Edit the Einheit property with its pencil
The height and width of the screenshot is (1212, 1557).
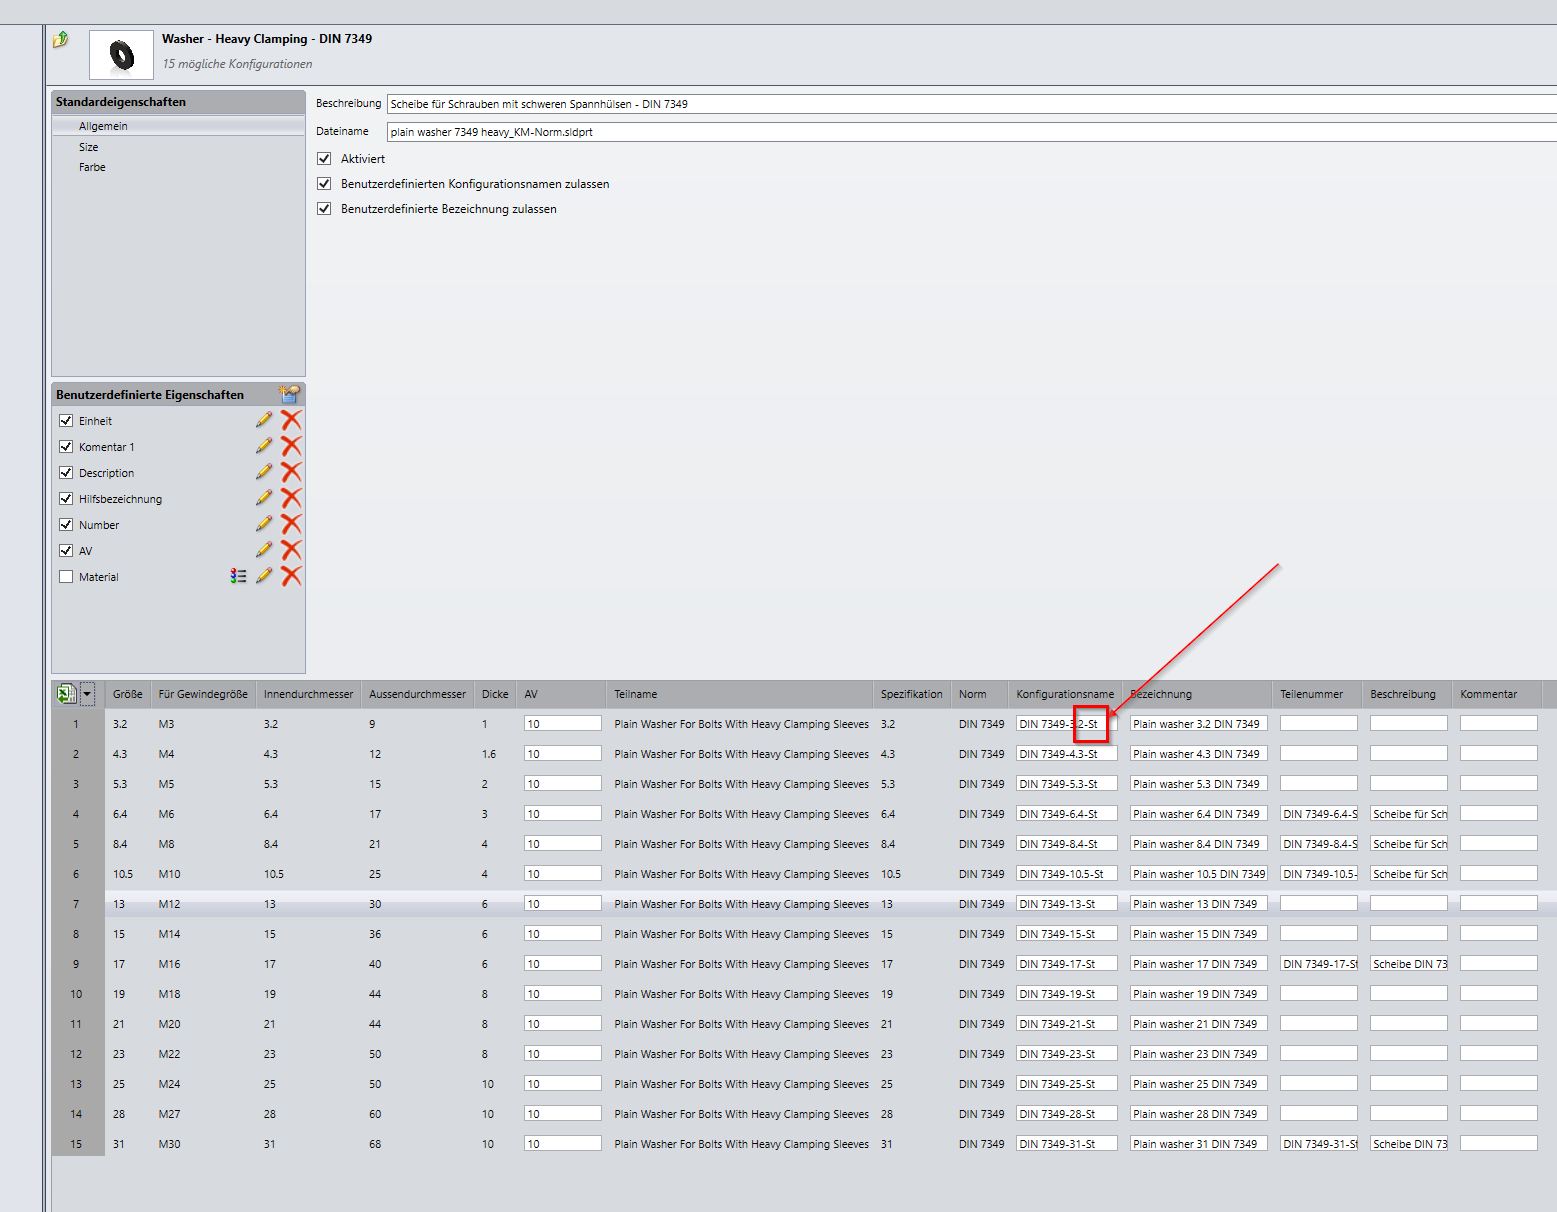(264, 420)
